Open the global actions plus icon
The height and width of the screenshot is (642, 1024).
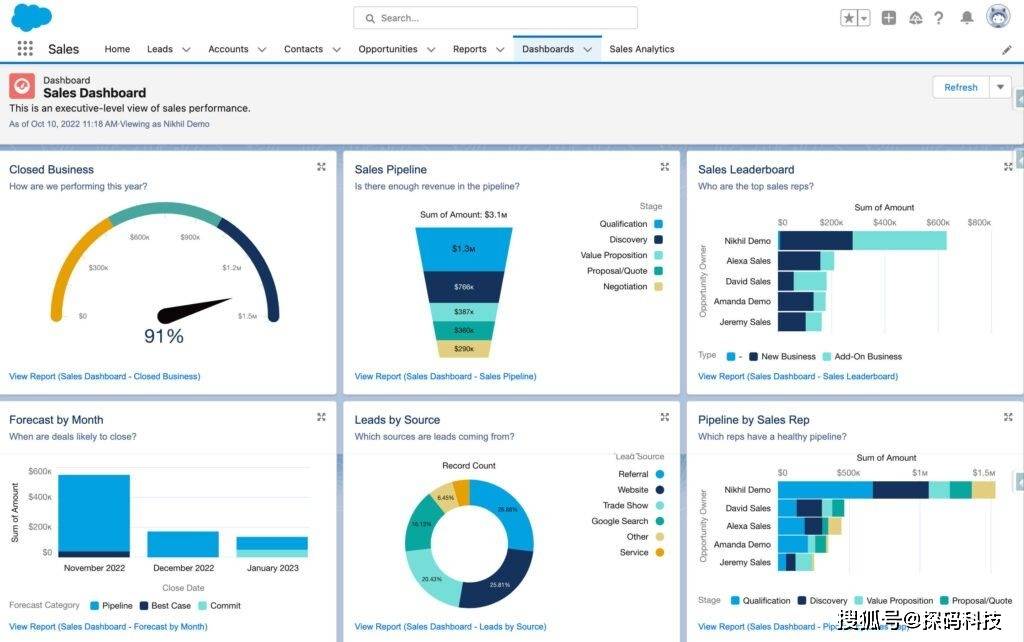(889, 18)
